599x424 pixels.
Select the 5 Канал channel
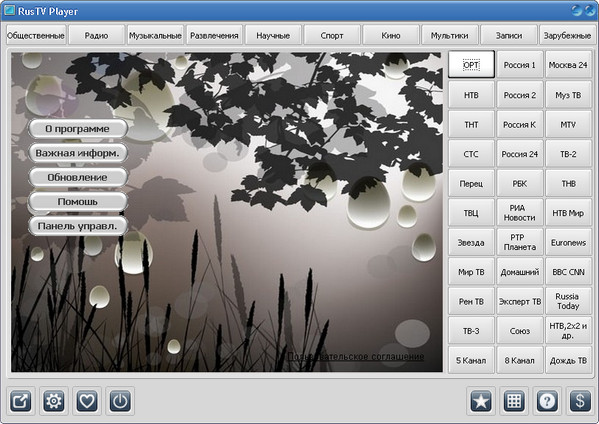tap(471, 360)
